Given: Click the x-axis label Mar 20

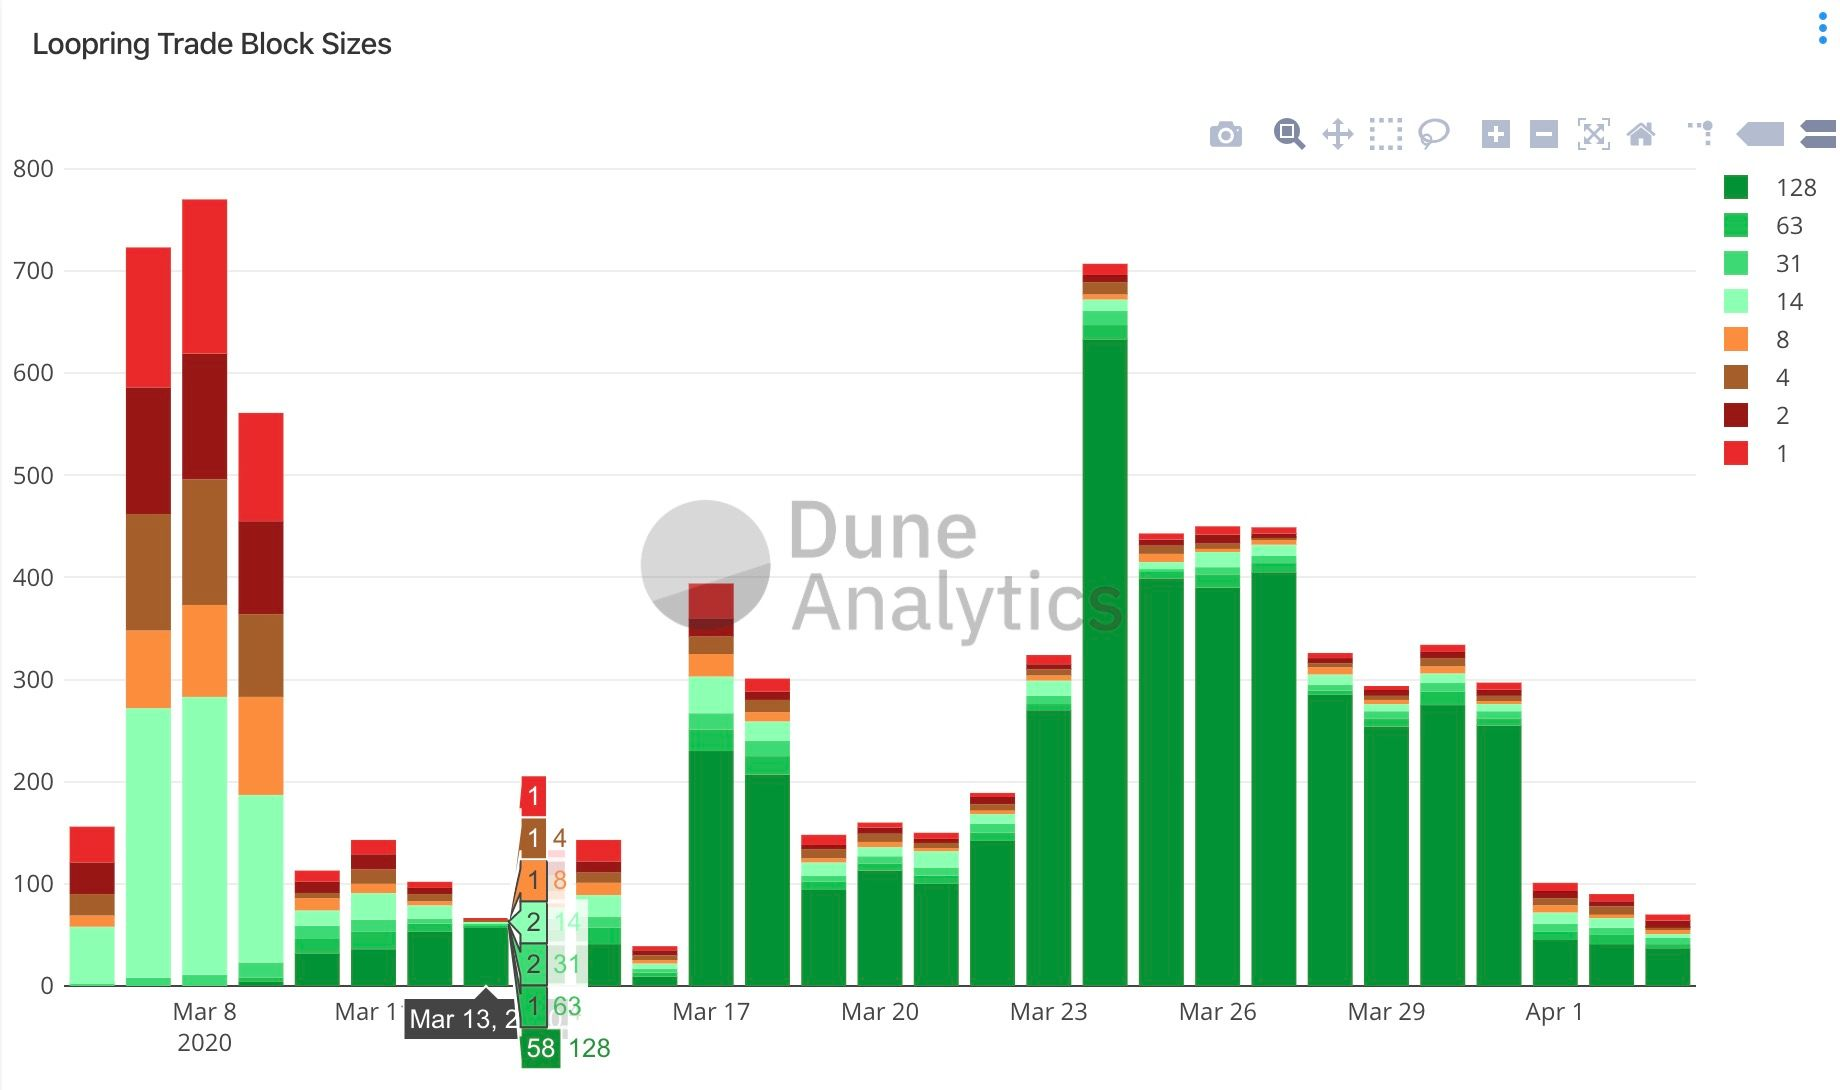Looking at the screenshot, I should tap(880, 1012).
